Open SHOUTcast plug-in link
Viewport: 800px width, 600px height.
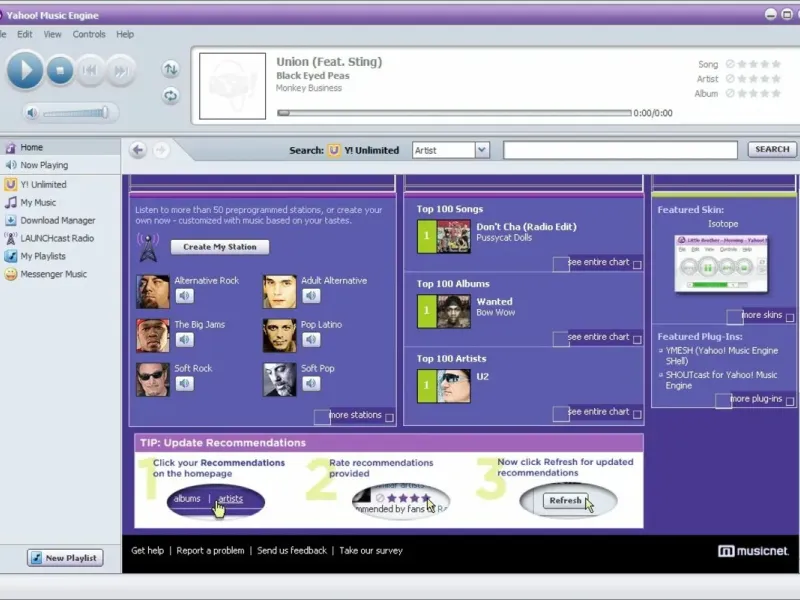(x=721, y=380)
